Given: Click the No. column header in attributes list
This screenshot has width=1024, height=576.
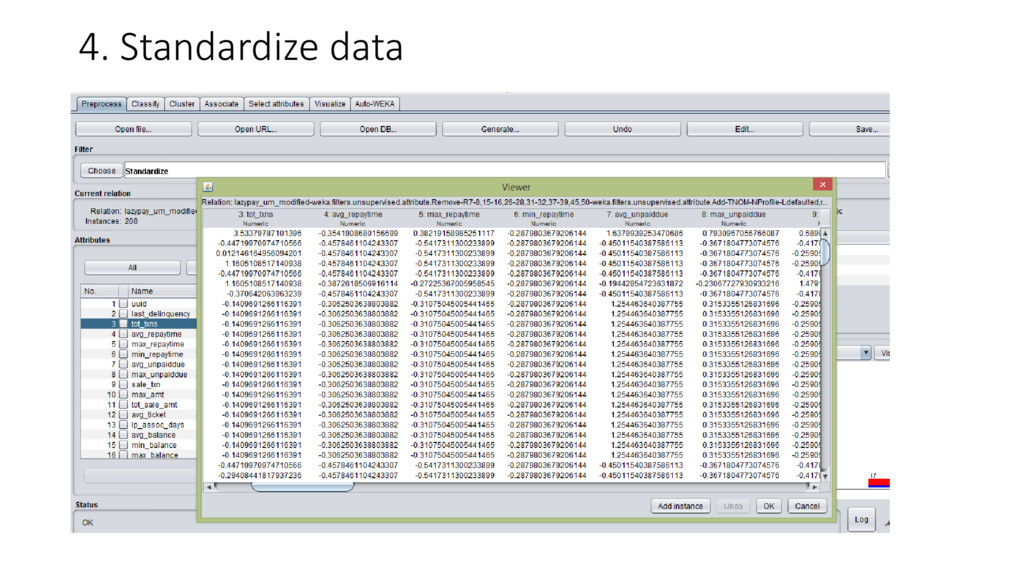Looking at the screenshot, I should pos(99,291).
